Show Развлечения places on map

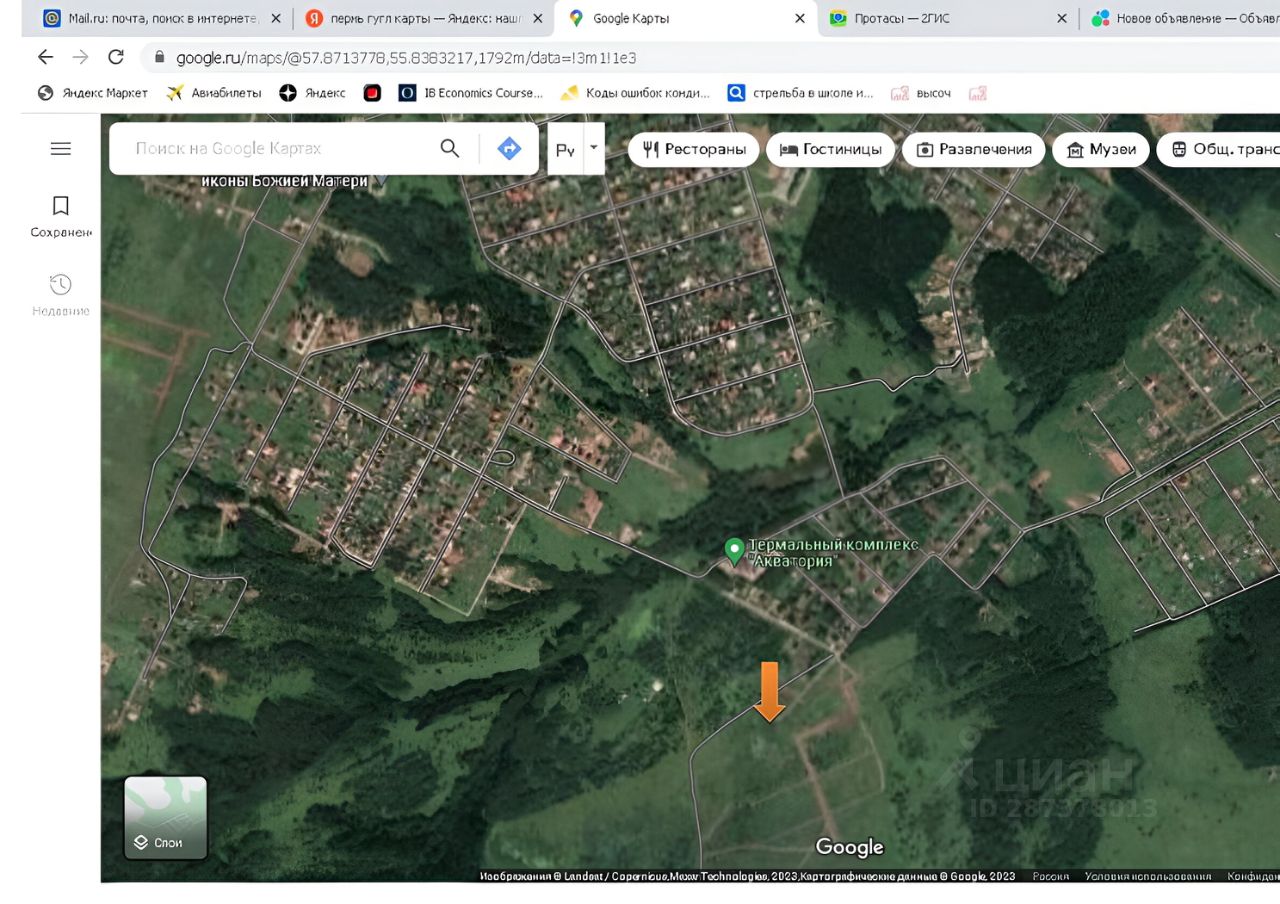[x=974, y=149]
